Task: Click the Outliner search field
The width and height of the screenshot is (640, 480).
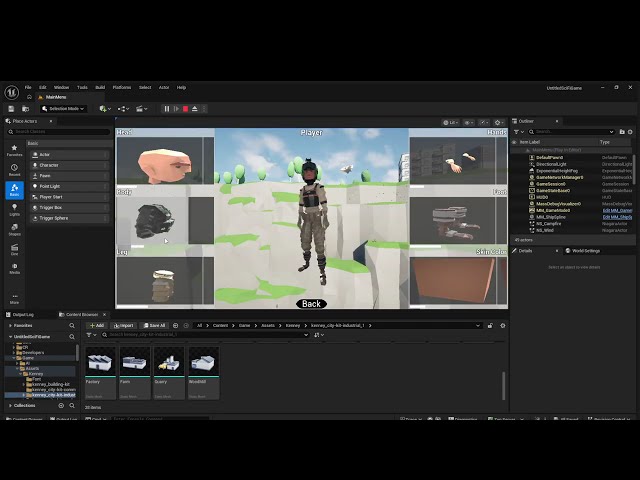Action: [x=571, y=132]
